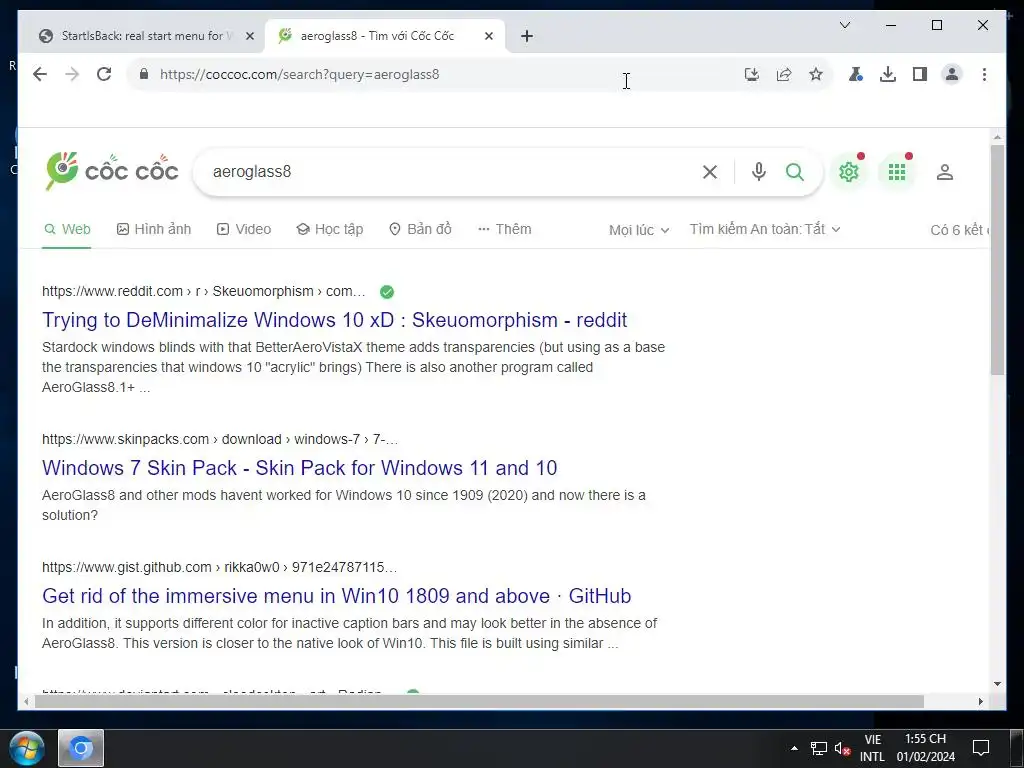Open the Cốc Cốc account icon

coord(945,172)
